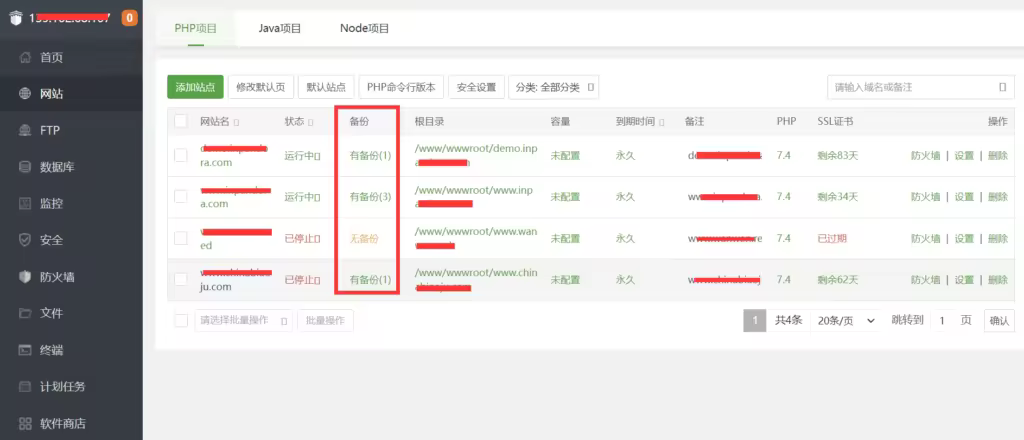Screen dimensions: 1024x440
Task: Click the 跳转到 page number field
Action: (942, 321)
